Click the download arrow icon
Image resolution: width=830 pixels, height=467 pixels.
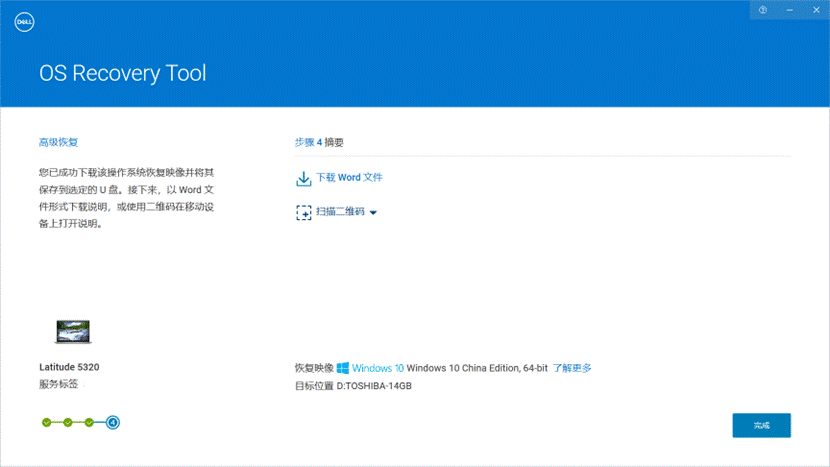(303, 178)
